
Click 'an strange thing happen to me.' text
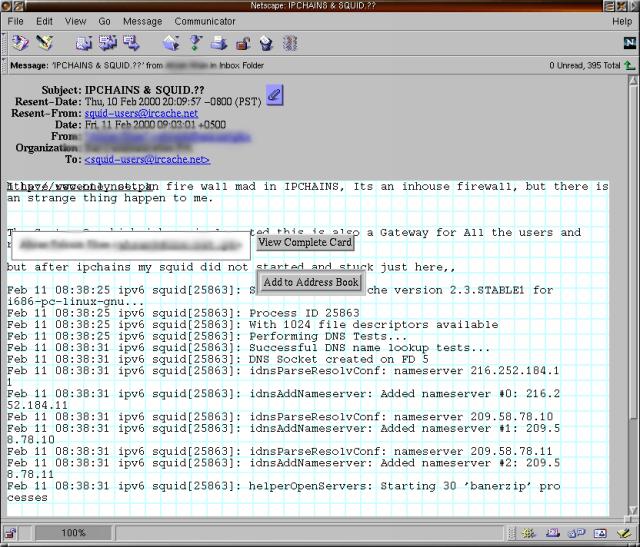click(x=110, y=198)
